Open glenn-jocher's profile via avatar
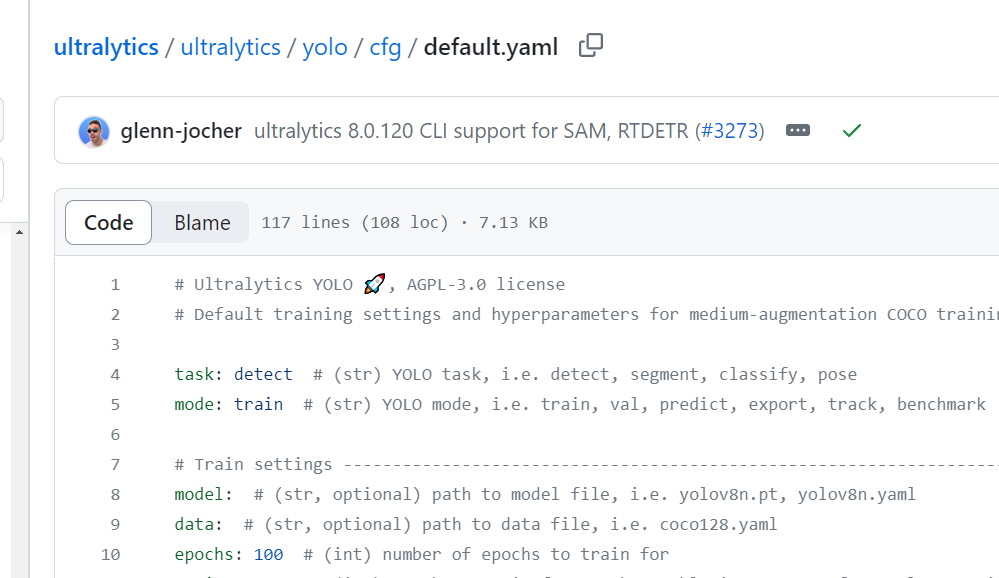This screenshot has height=578, width=999. tap(93, 130)
